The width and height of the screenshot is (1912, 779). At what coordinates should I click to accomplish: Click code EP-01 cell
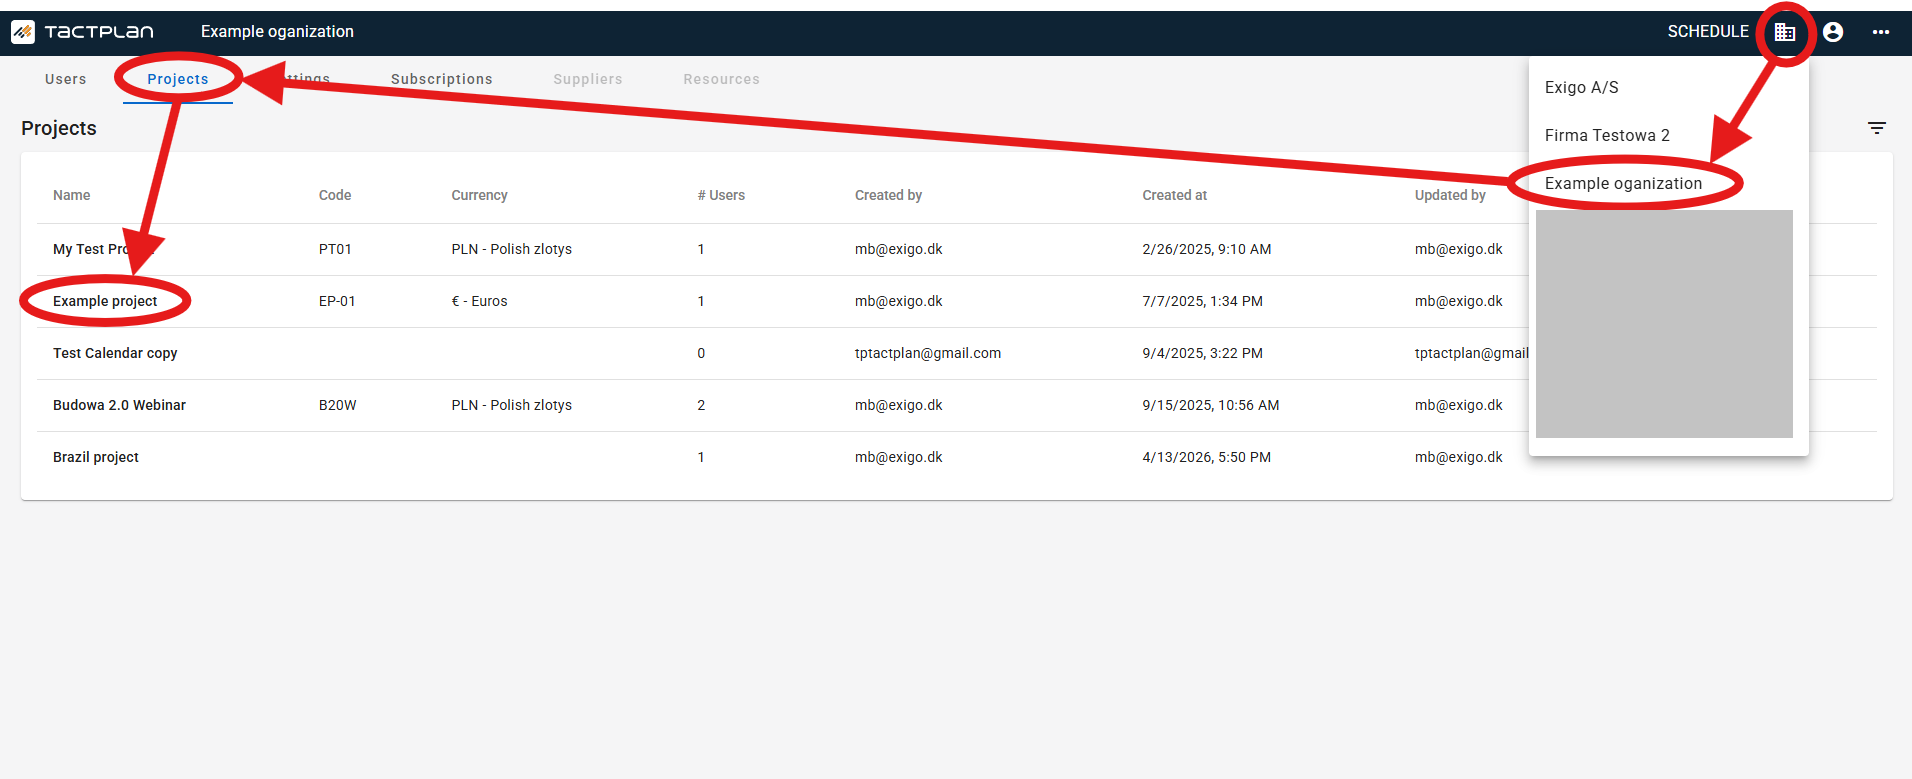(337, 301)
